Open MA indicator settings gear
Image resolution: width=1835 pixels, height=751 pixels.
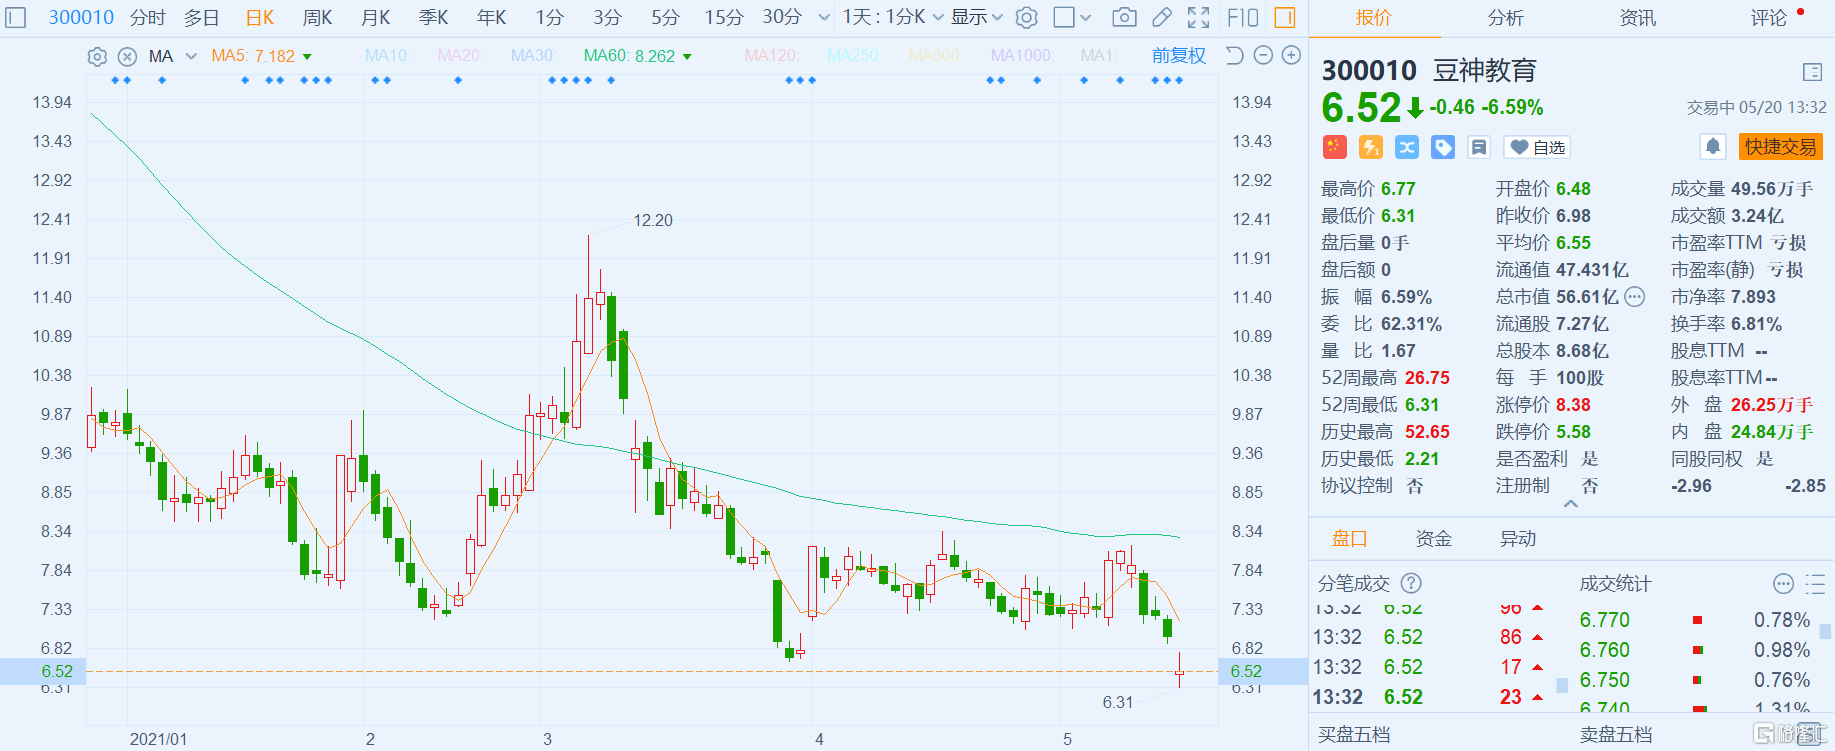[x=97, y=56]
